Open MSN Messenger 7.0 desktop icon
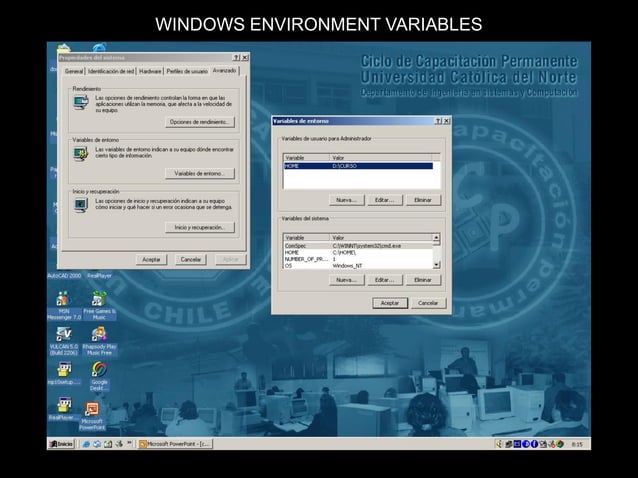638x478 pixels. point(62,299)
